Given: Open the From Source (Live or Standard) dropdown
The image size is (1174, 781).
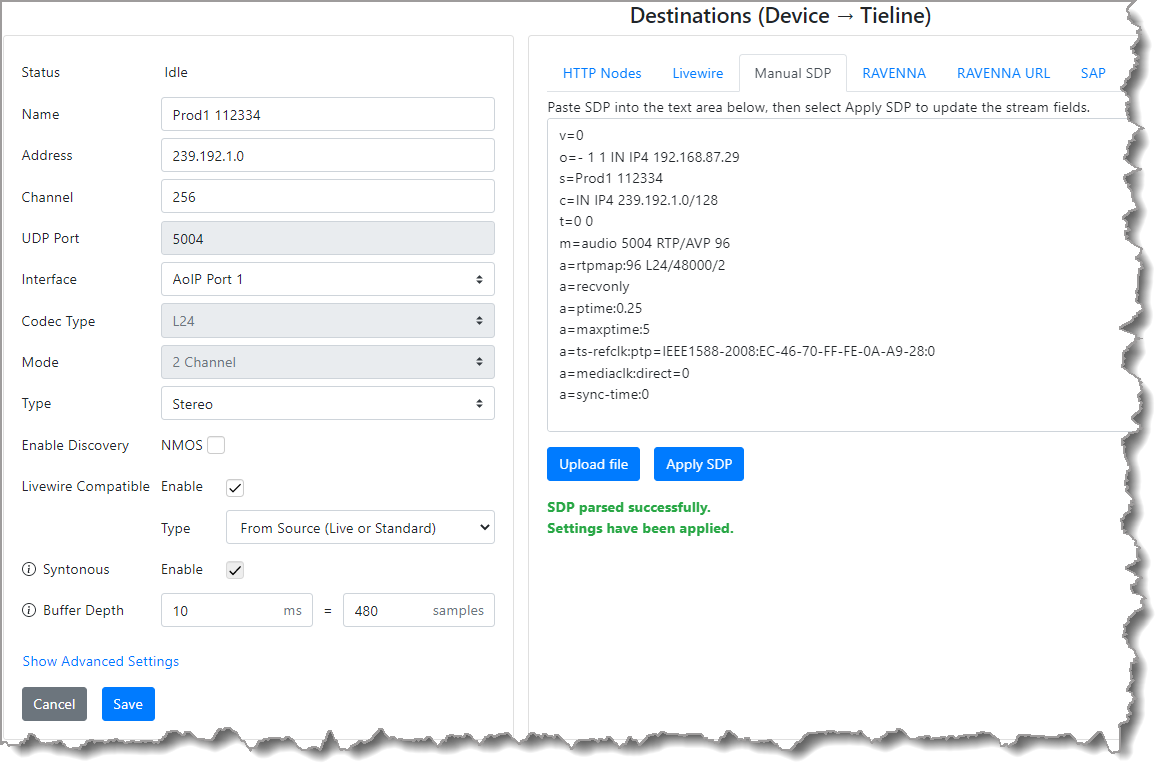Looking at the screenshot, I should pyautogui.click(x=360, y=528).
